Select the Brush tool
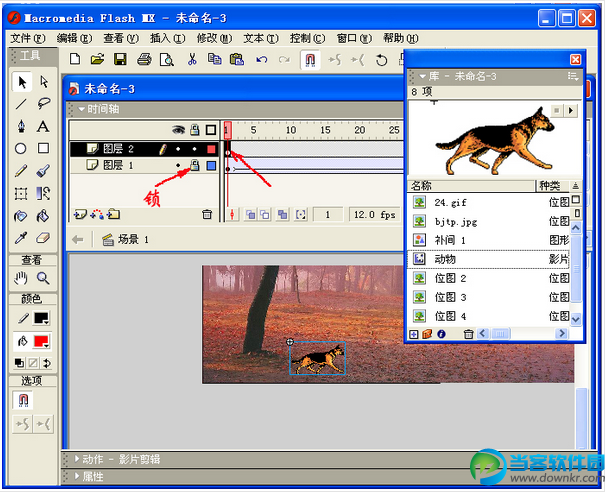 [43, 171]
